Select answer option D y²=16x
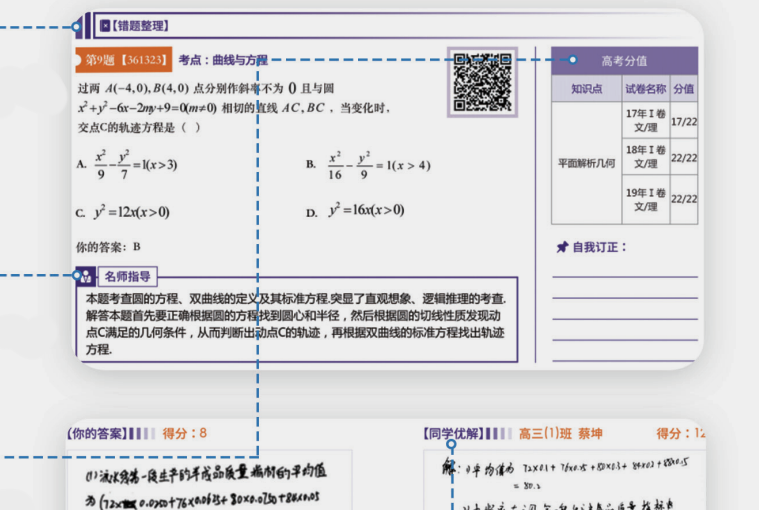 pos(366,211)
